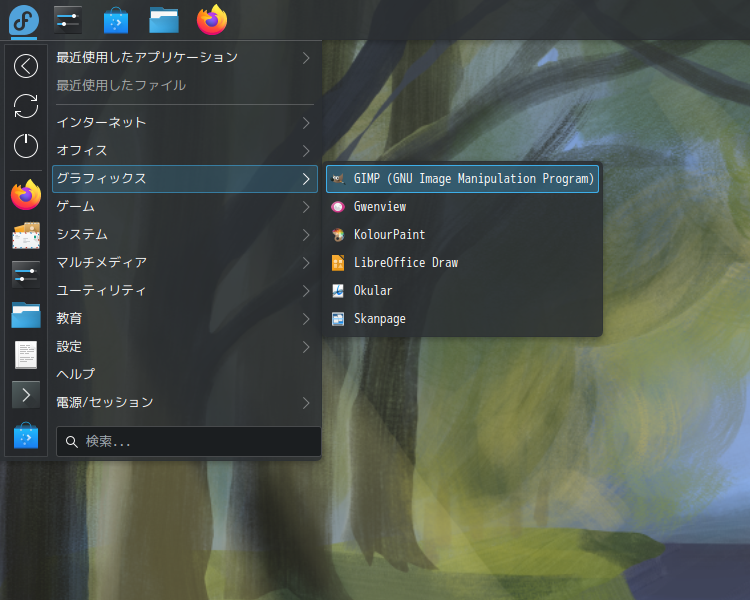Open System Settings from the top panel
The width and height of the screenshot is (750, 600).
68,20
